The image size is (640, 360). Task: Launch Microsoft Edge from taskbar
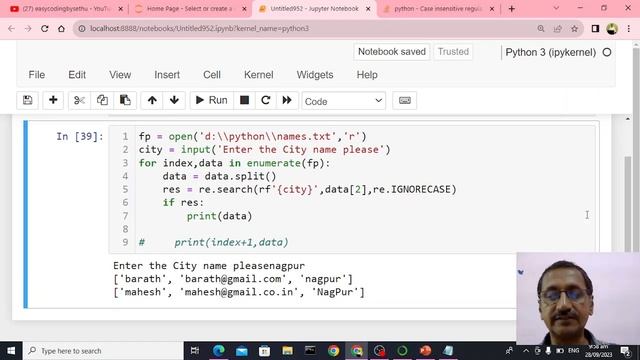pos(218,351)
